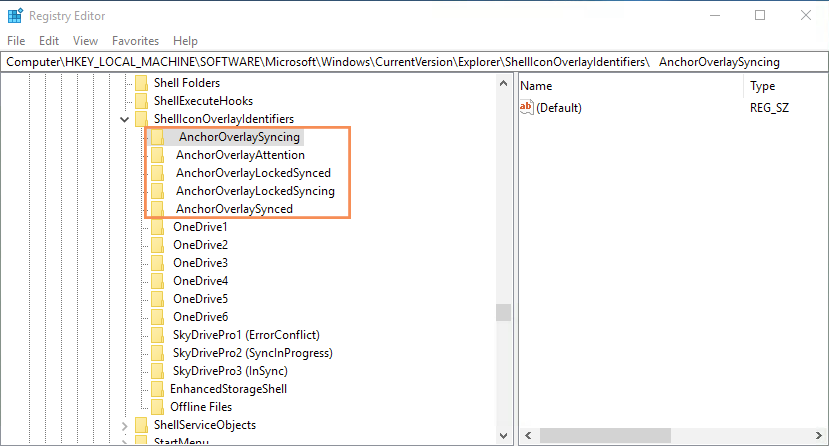Open the File menu
Image resolution: width=829 pixels, height=446 pixels.
[16, 41]
